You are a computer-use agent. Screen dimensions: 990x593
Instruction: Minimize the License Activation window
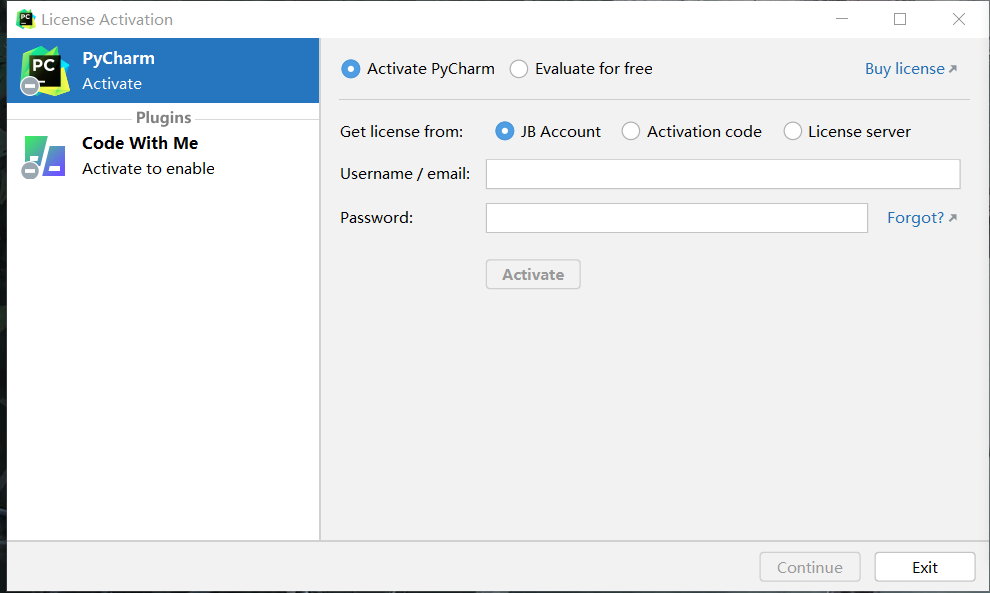click(x=842, y=19)
